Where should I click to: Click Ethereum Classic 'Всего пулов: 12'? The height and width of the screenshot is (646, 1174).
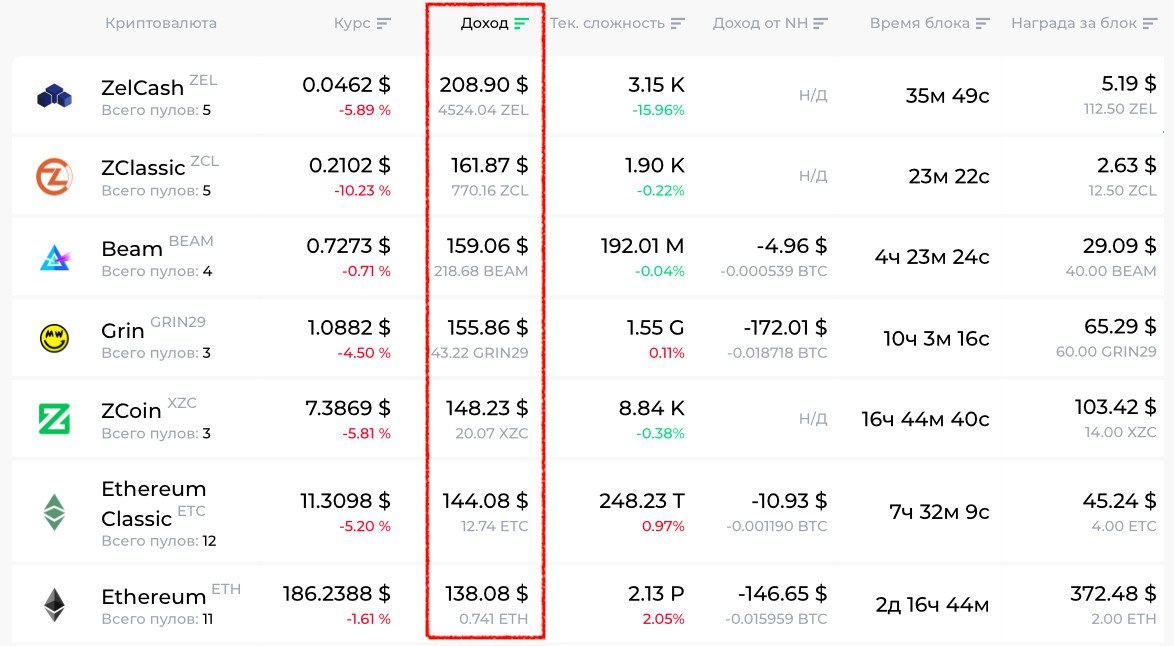point(159,540)
